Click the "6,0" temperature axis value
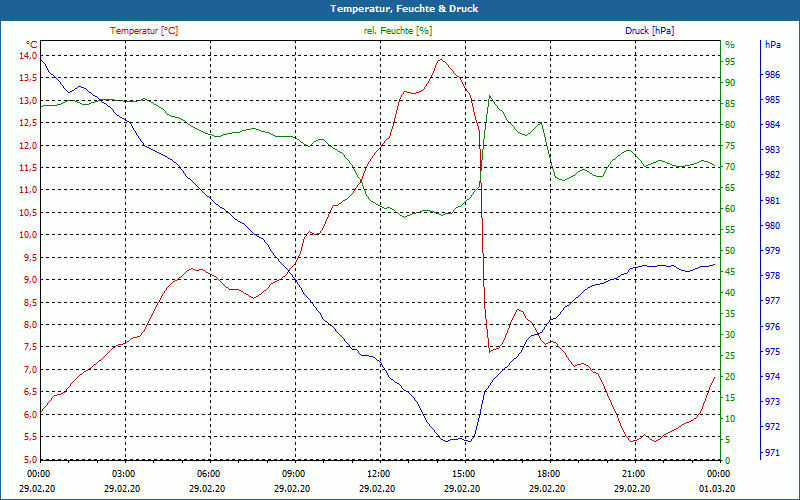800x500 pixels. pos(31,415)
